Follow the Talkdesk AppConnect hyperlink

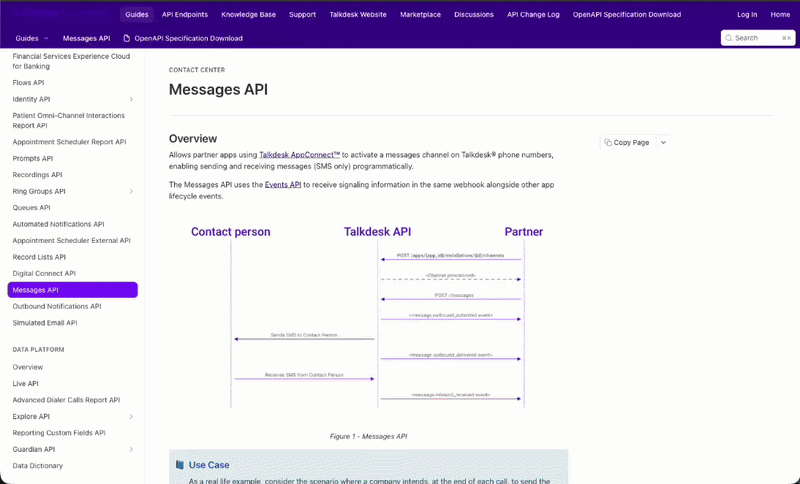click(299, 155)
